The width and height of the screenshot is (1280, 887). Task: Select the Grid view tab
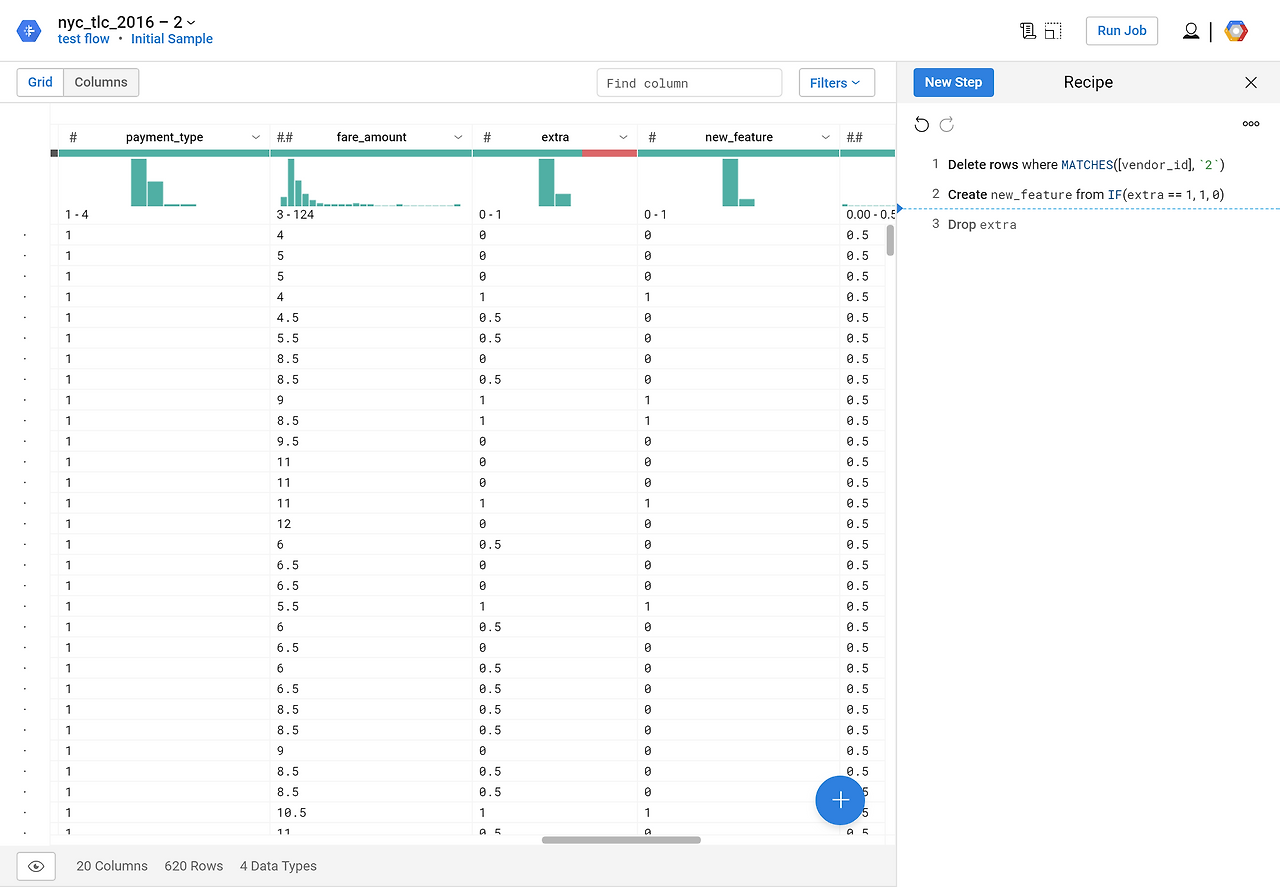click(39, 82)
